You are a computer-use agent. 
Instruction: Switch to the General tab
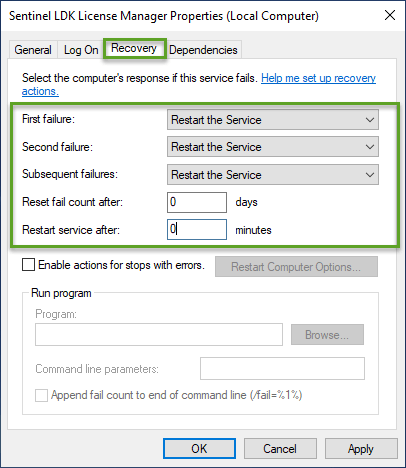point(33,50)
